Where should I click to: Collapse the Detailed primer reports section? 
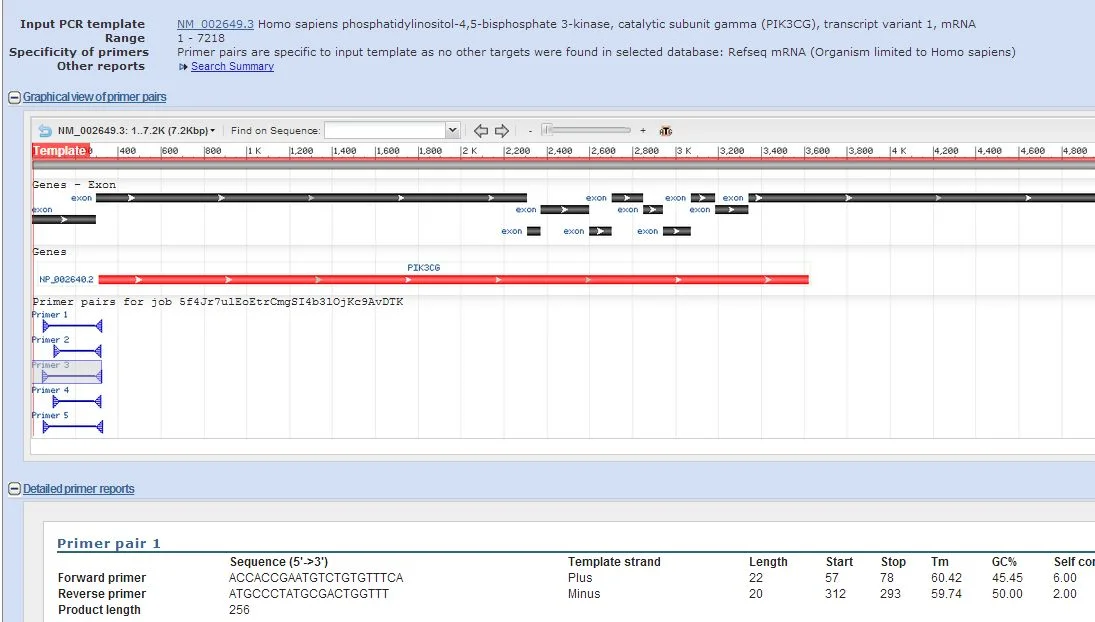(14, 489)
